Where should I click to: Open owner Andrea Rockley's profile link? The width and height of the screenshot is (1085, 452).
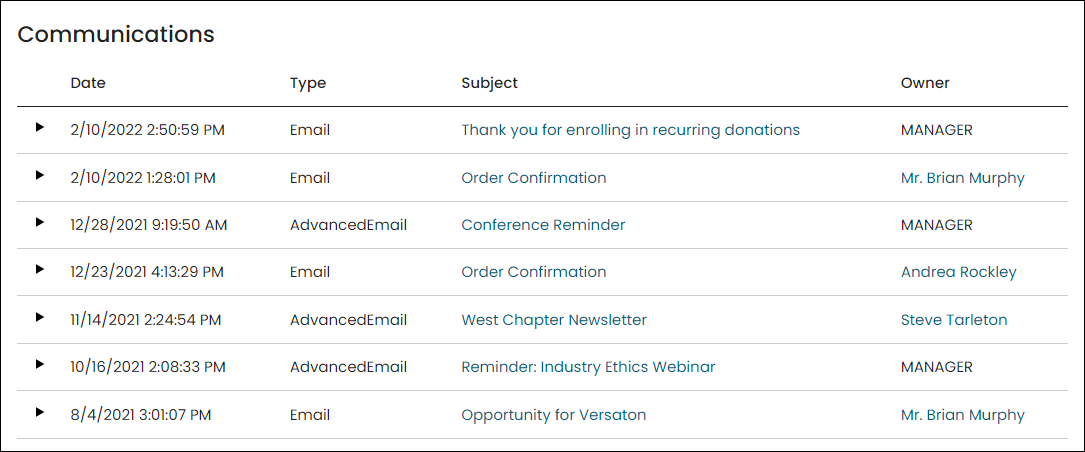tap(958, 272)
